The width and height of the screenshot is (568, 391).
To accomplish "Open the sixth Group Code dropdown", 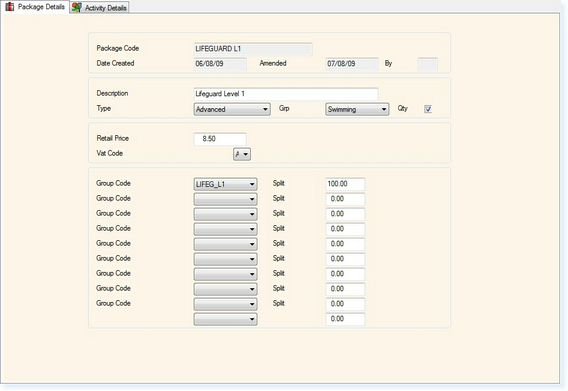I will click(226, 259).
